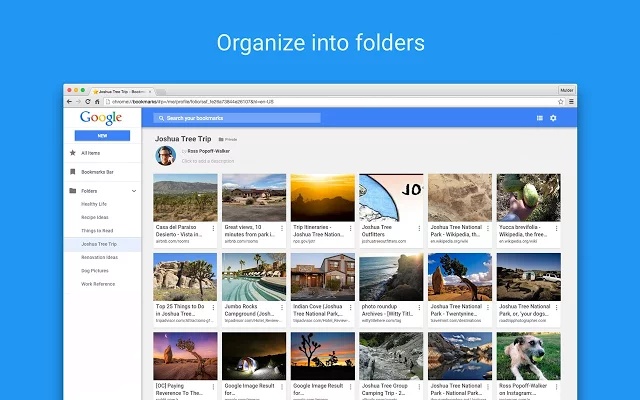Click the Bookmarks Bar bookmark icon
The height and width of the screenshot is (400, 640).
[x=73, y=172]
